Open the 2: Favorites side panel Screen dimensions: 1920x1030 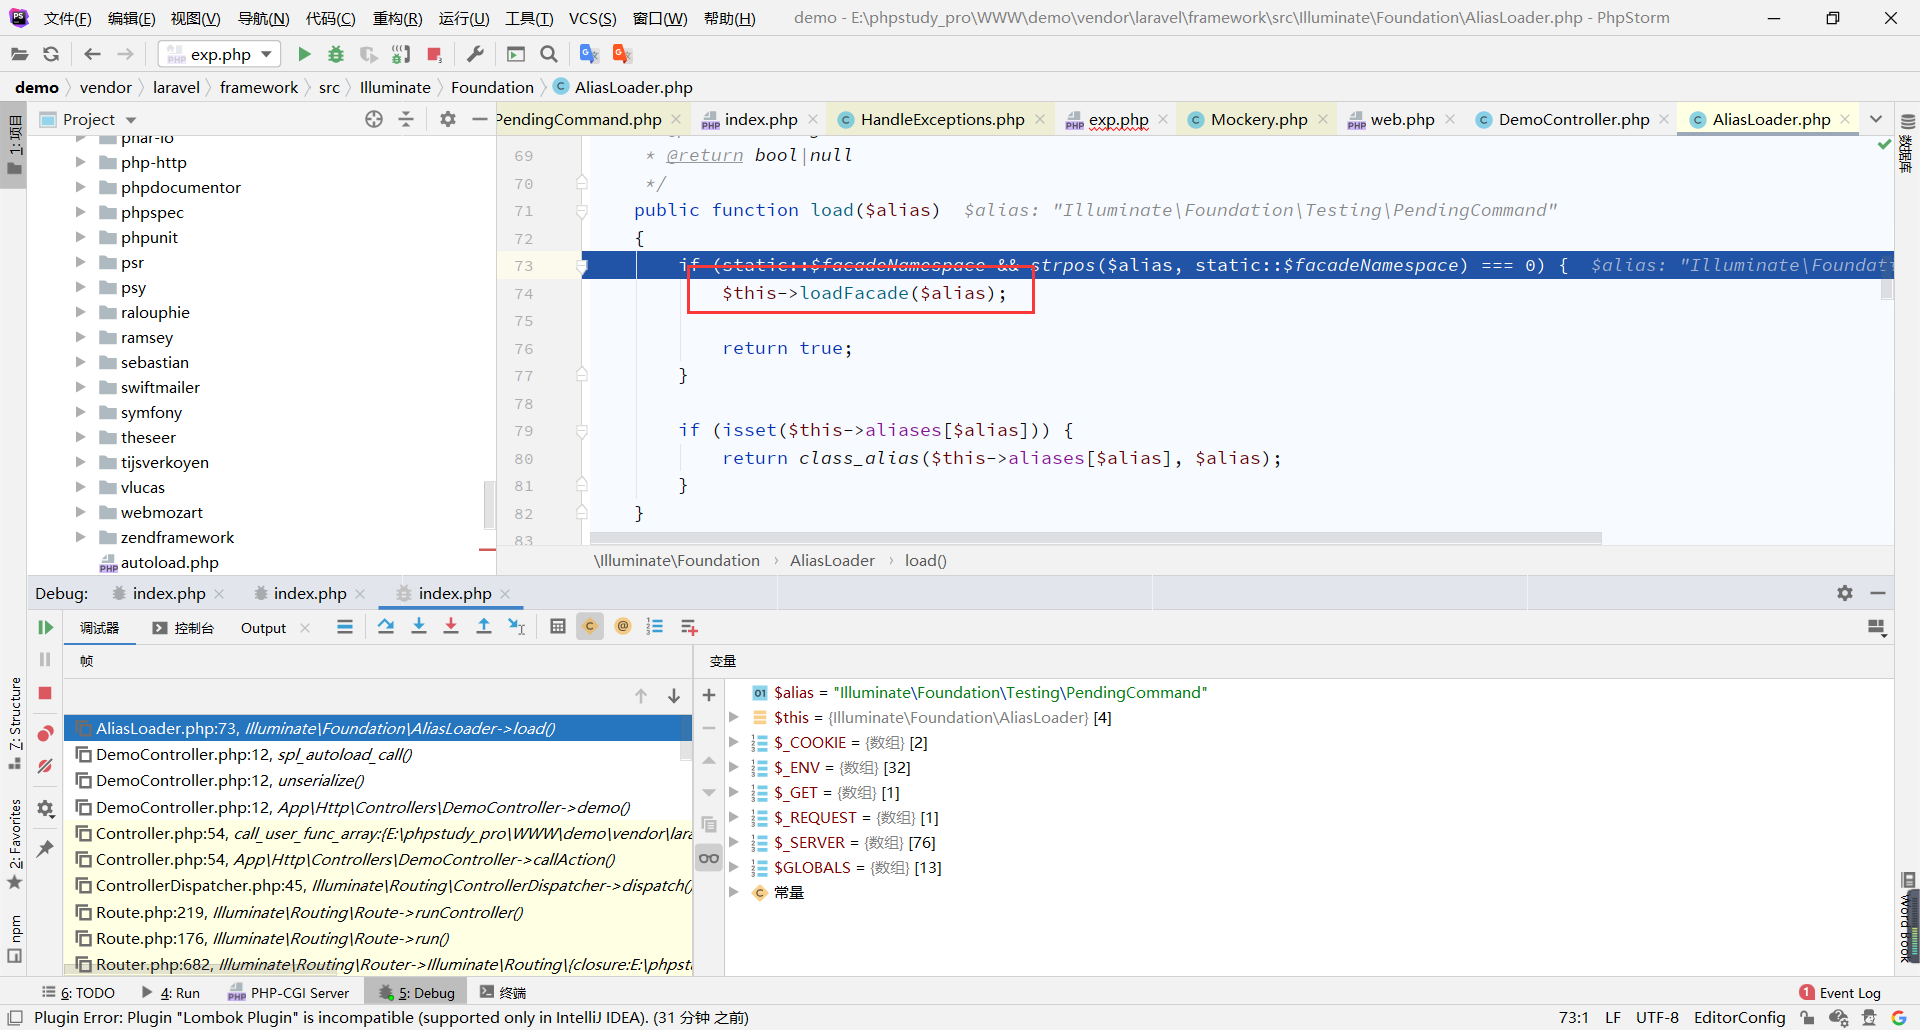[15, 843]
